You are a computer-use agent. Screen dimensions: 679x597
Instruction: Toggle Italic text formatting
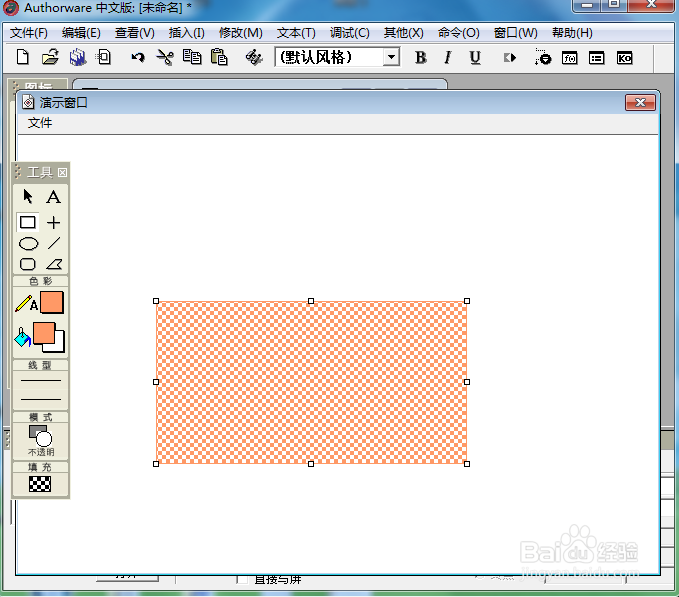pos(448,57)
